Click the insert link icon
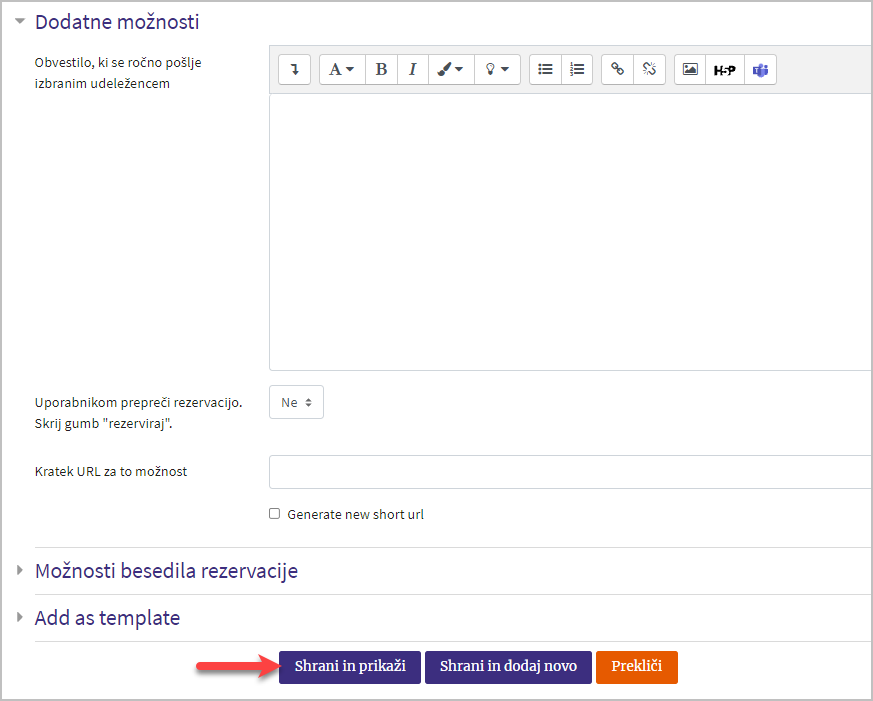Image resolution: width=873 pixels, height=701 pixels. coord(617,70)
